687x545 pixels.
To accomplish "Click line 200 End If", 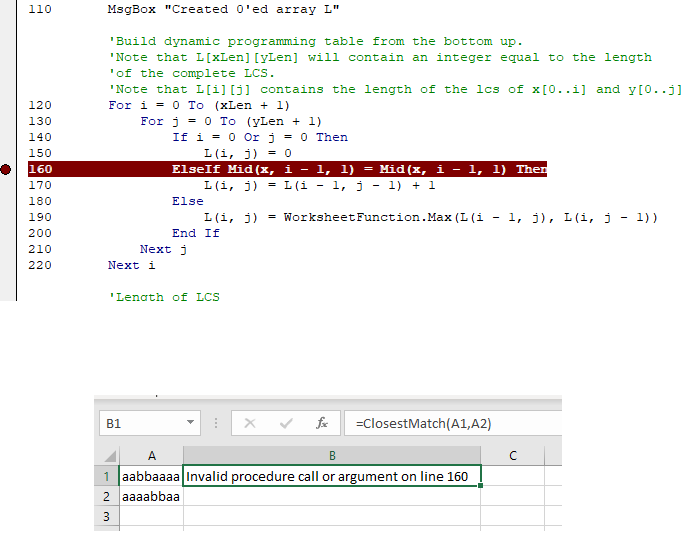I will pyautogui.click(x=196, y=233).
